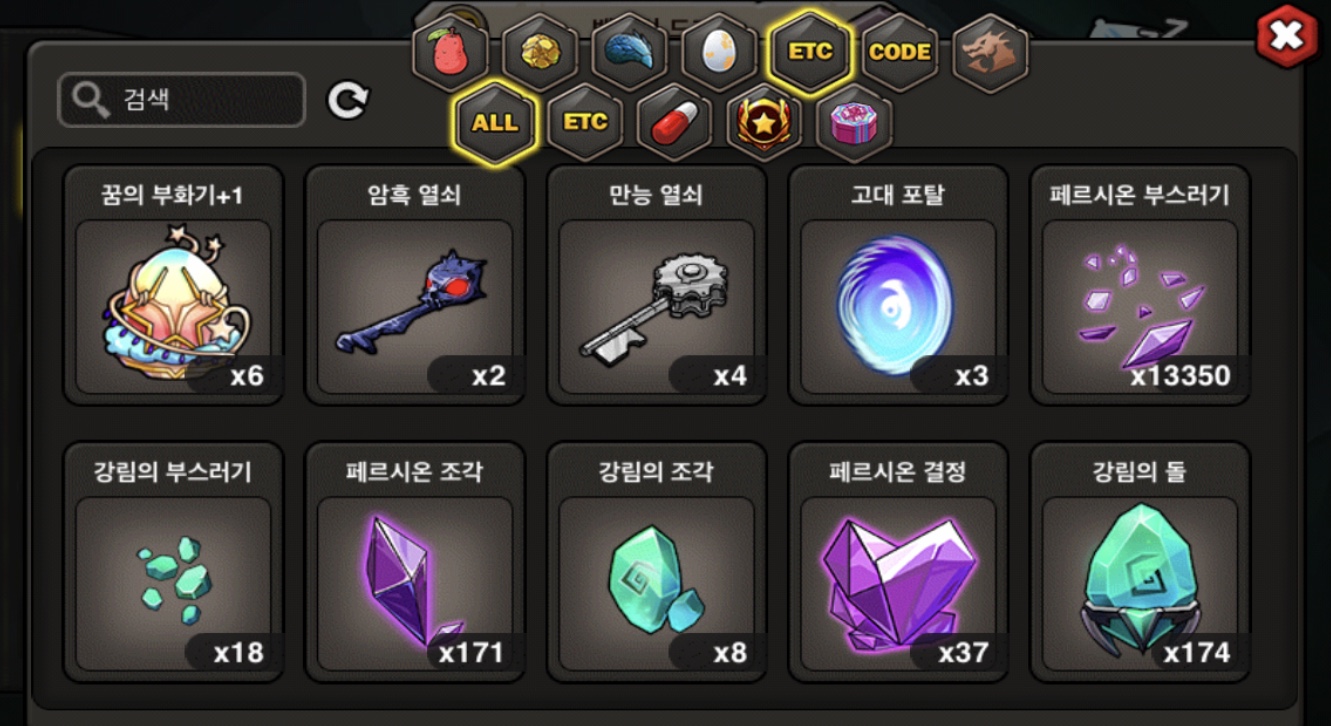Choose the 페르시온 결정 purple crystal item

[898, 562]
